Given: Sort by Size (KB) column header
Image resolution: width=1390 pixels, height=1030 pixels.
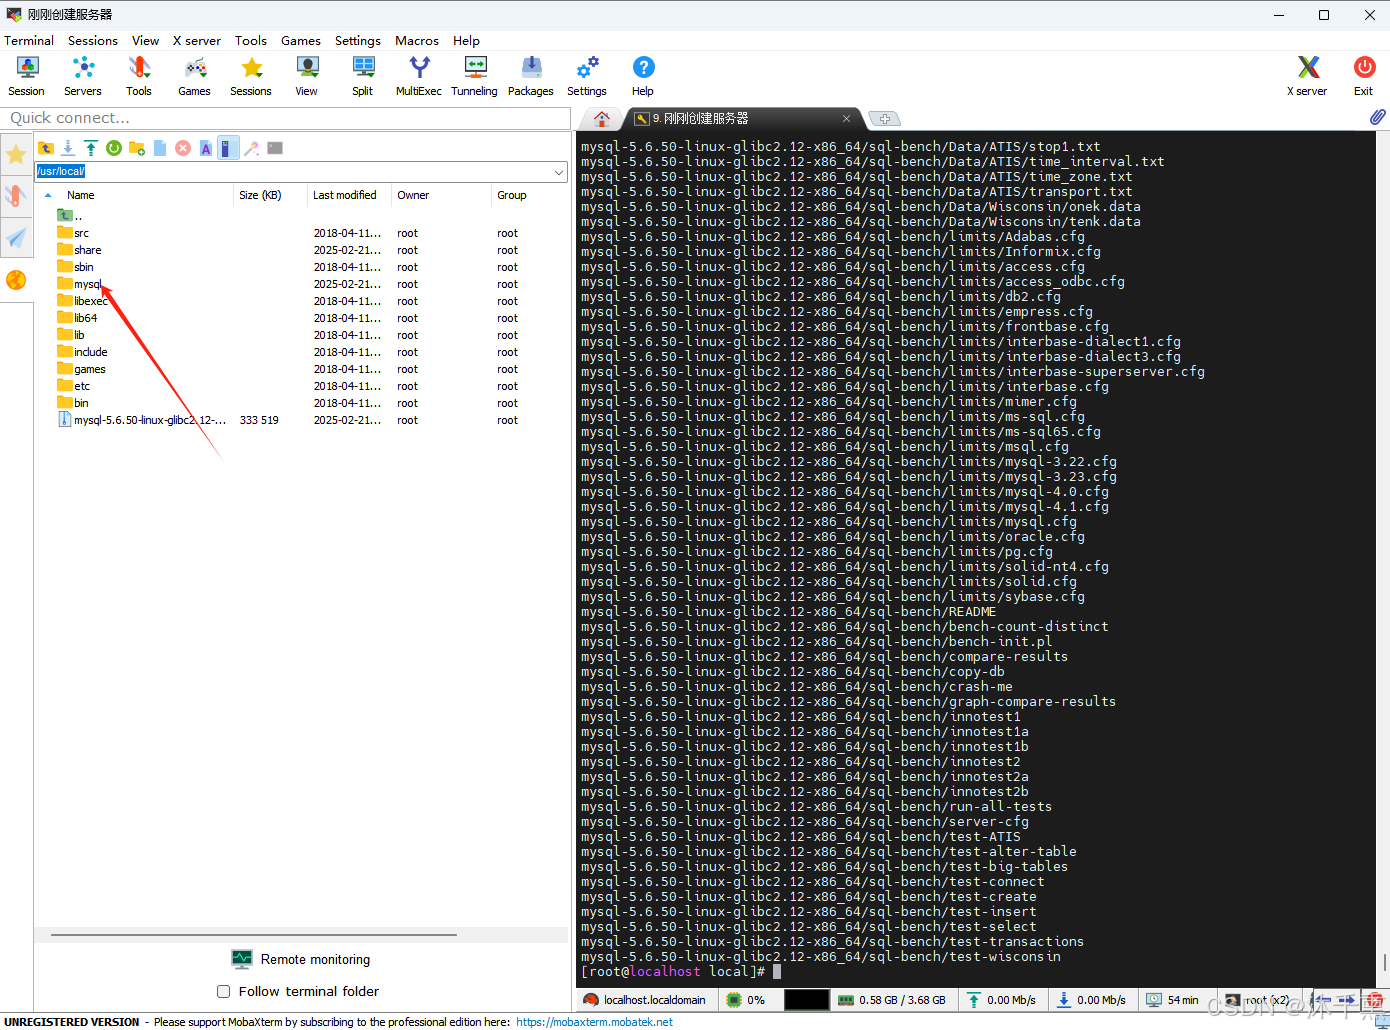Looking at the screenshot, I should point(261,195).
